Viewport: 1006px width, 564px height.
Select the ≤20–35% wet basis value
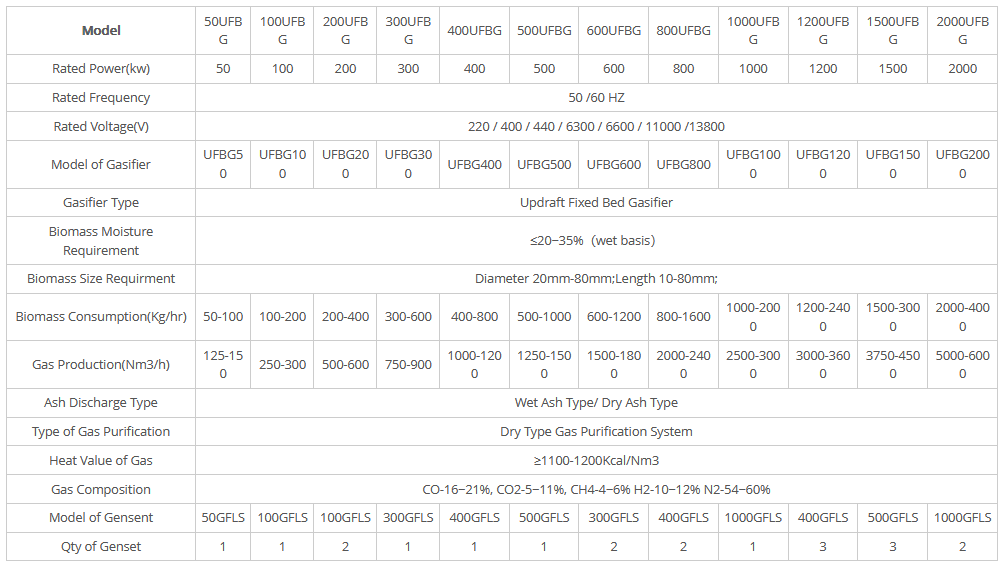coord(596,241)
